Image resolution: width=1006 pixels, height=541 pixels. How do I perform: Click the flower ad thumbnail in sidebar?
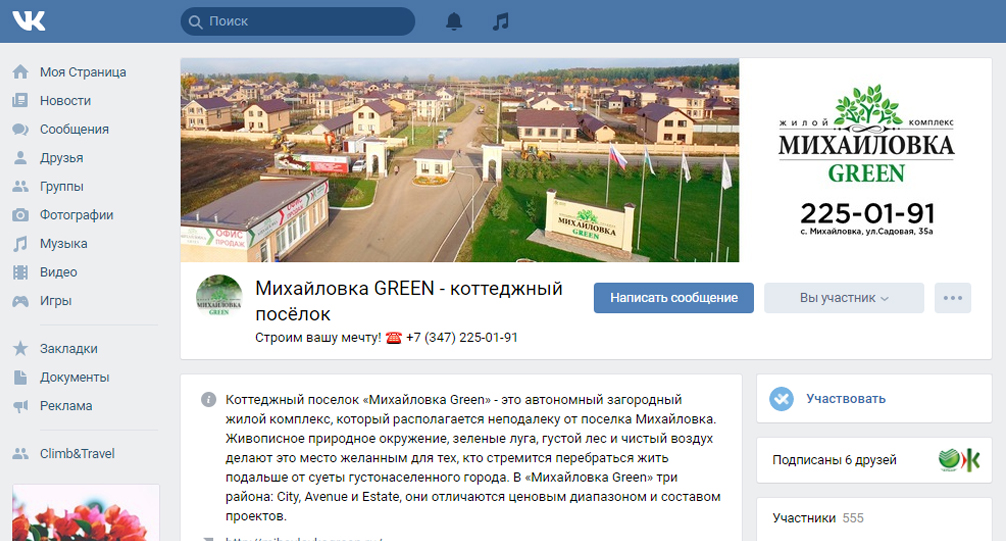[x=86, y=513]
